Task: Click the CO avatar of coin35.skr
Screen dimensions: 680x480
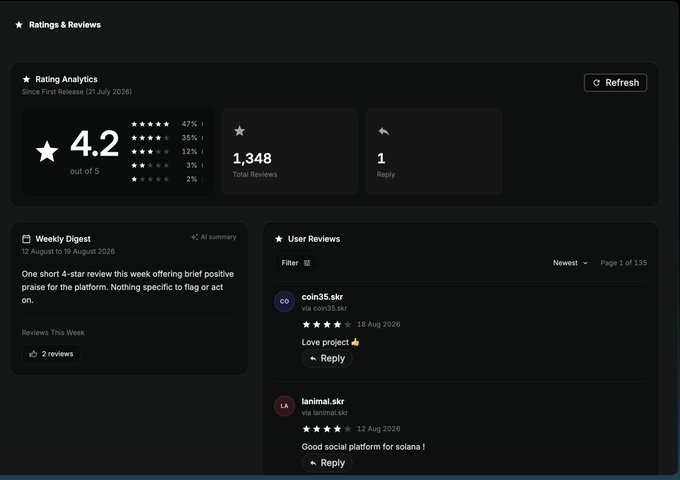Action: (x=284, y=301)
